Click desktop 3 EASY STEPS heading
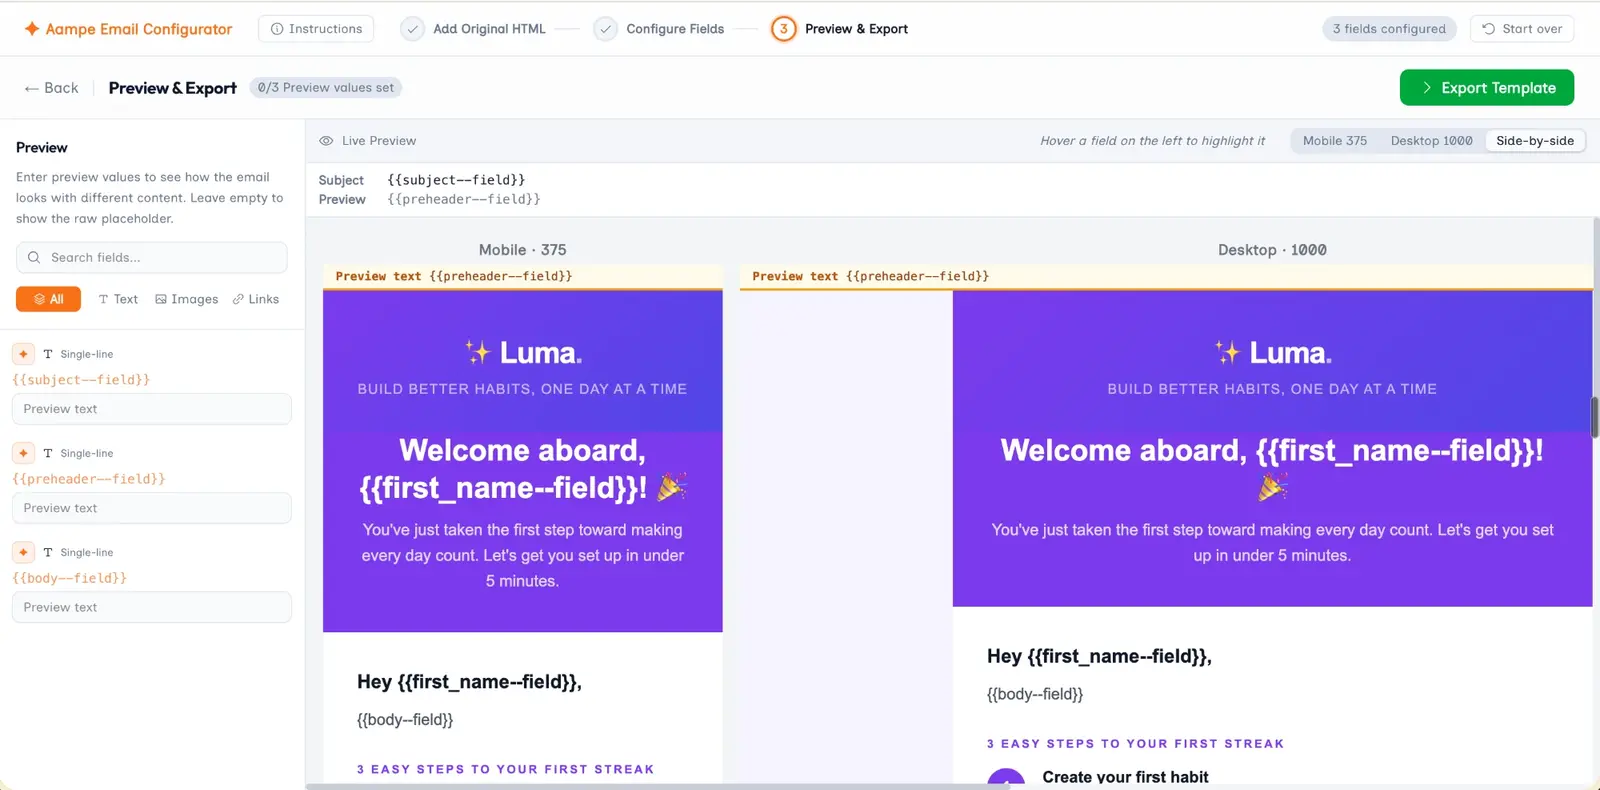This screenshot has height=790, width=1600. [1135, 744]
